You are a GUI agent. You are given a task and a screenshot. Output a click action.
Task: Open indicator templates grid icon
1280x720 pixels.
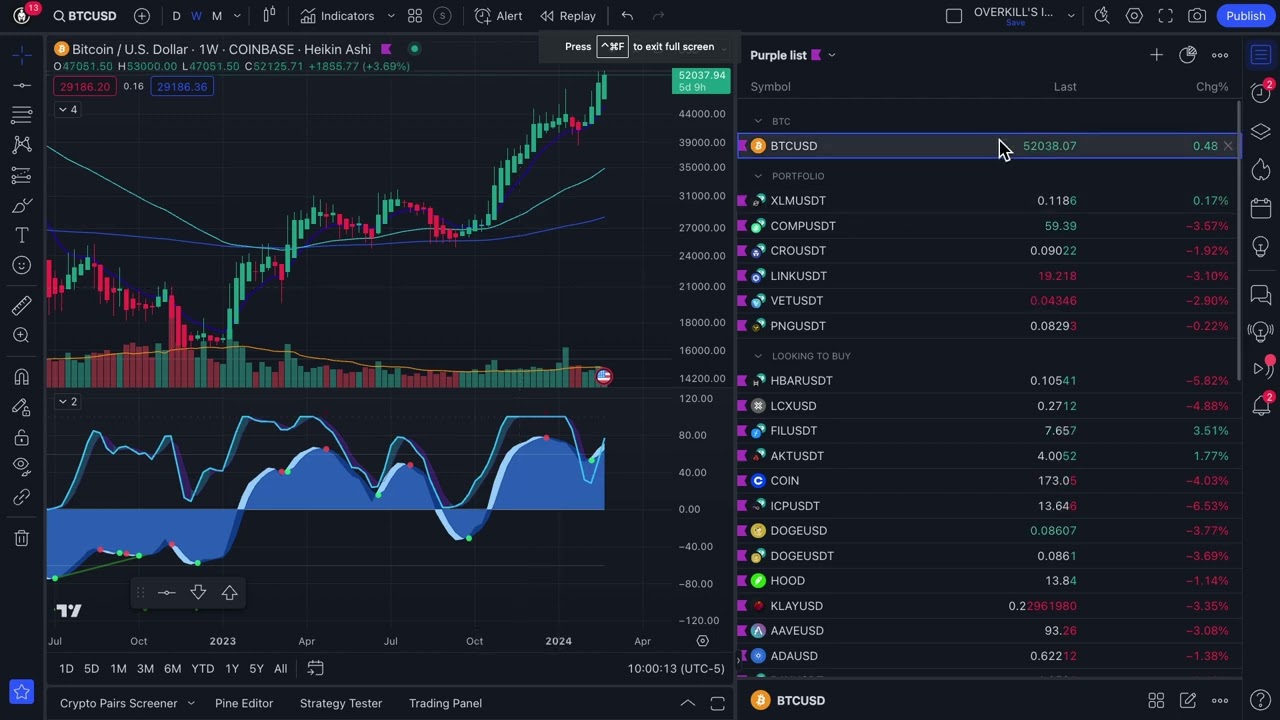415,16
